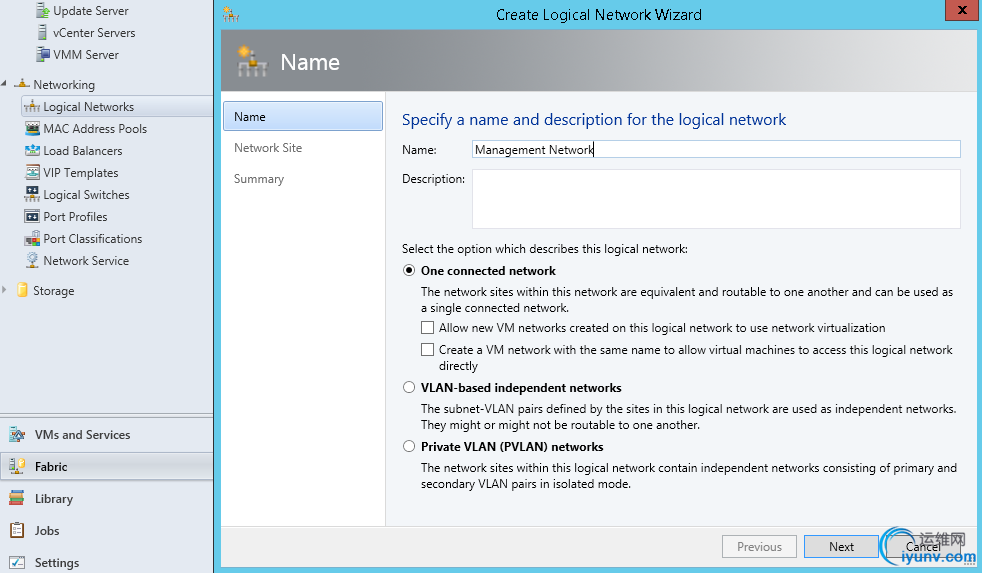This screenshot has width=982, height=573.
Task: Select MAC Address Pools tree item
Action: tap(95, 129)
